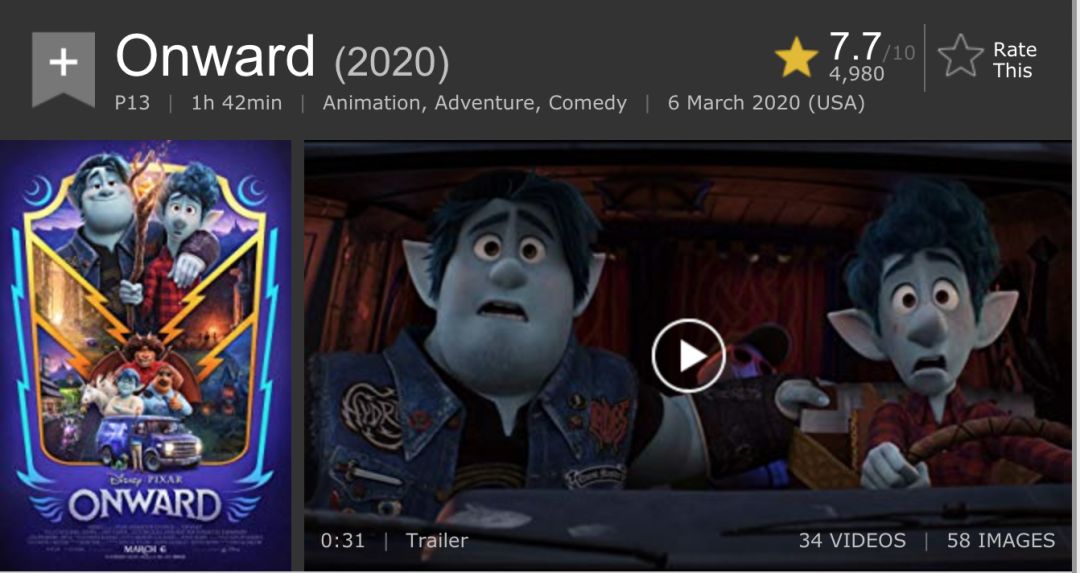Add Onward to Watchlist with plus ribbon
Screen dimensions: 1080x573
click(63, 69)
